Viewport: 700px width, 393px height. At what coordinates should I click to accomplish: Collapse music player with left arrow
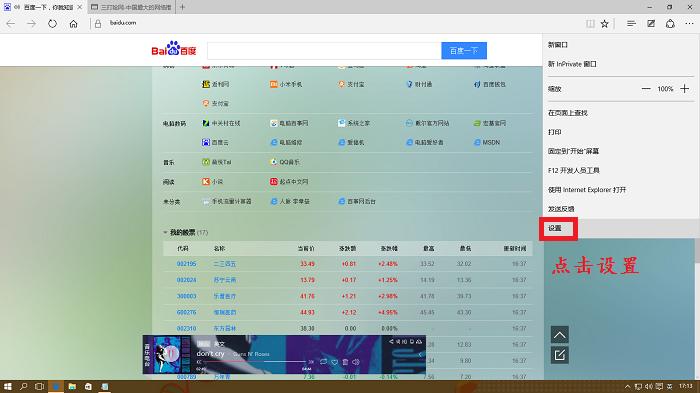coord(420,355)
